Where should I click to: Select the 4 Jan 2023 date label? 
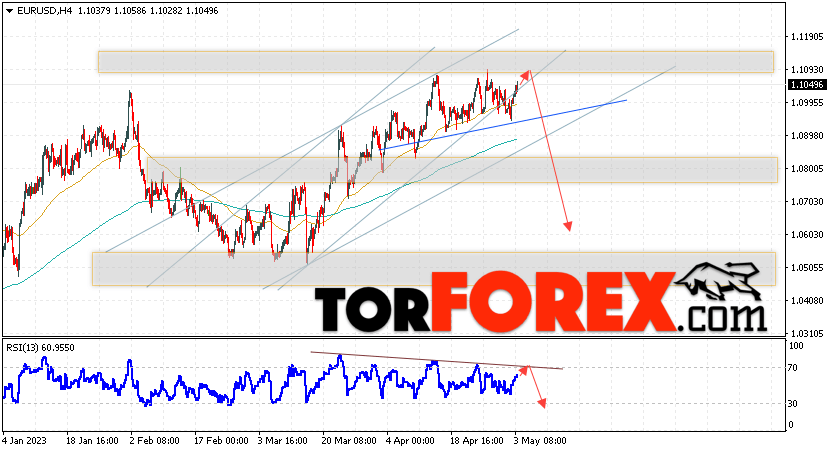pyautogui.click(x=24, y=441)
